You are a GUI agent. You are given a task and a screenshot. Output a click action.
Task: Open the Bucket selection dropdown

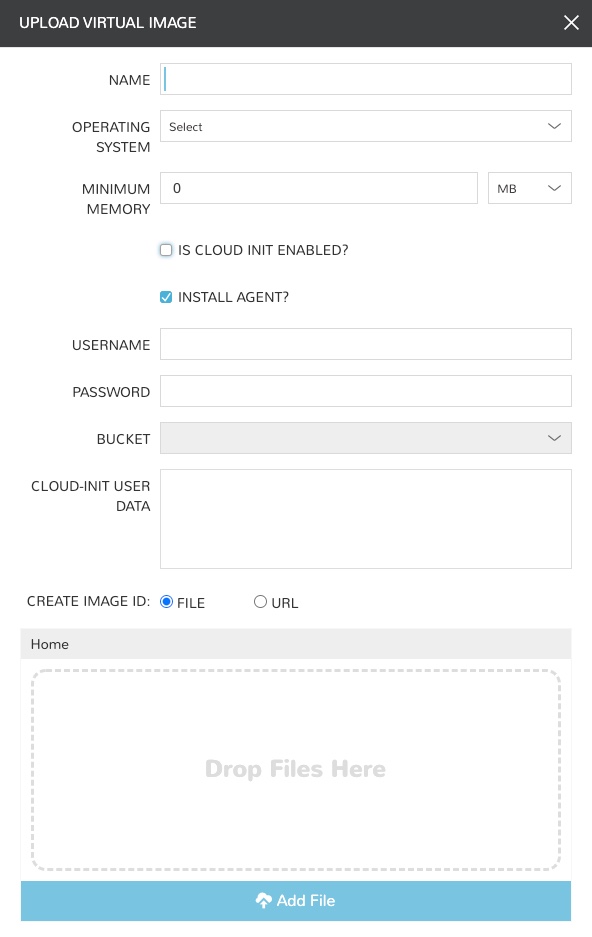pos(366,438)
